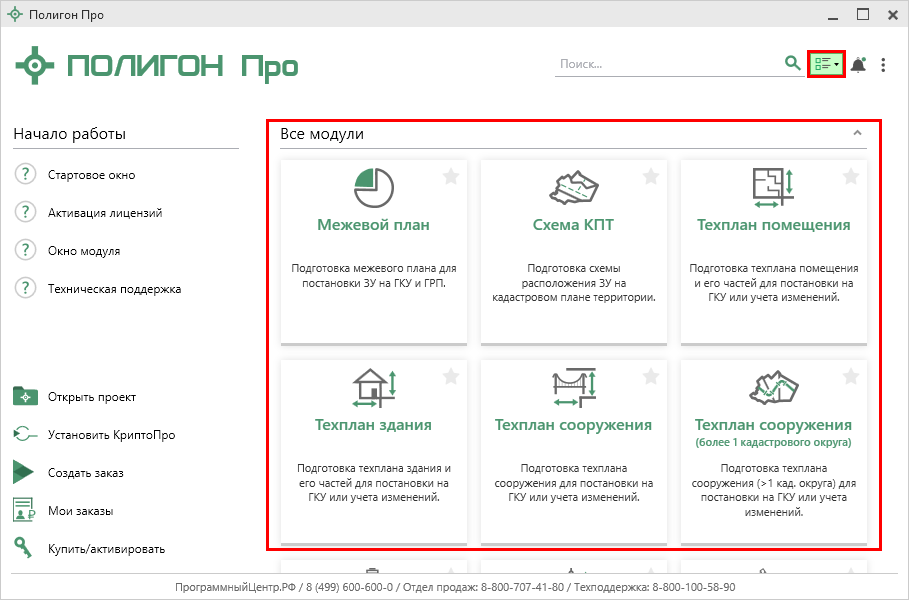Favorite the Межевой план module star
The image size is (909, 600).
(451, 176)
